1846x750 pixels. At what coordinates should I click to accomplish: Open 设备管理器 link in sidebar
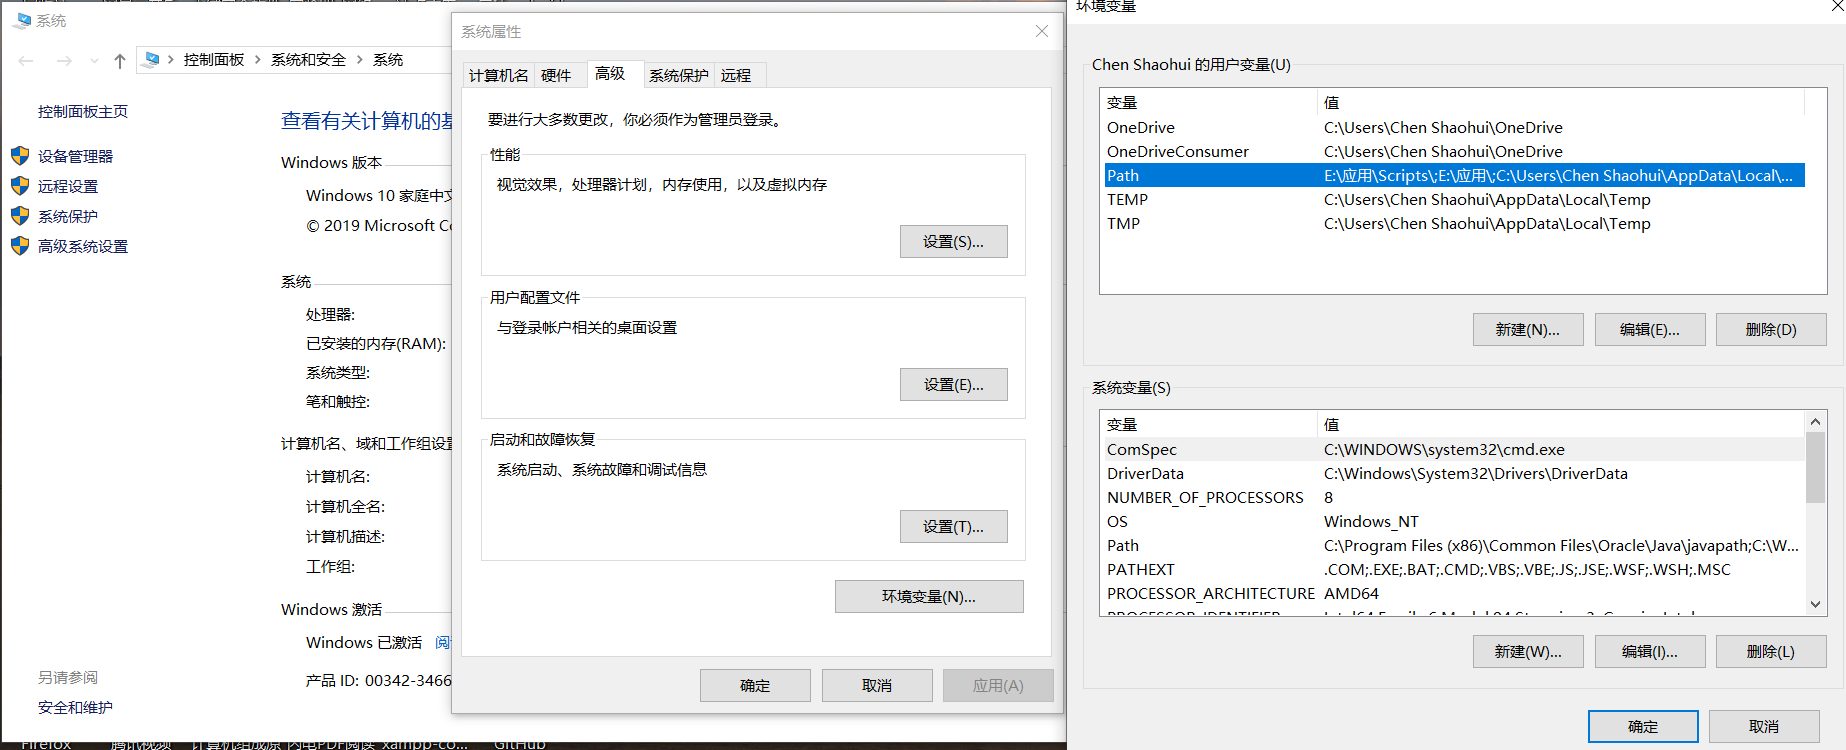76,156
